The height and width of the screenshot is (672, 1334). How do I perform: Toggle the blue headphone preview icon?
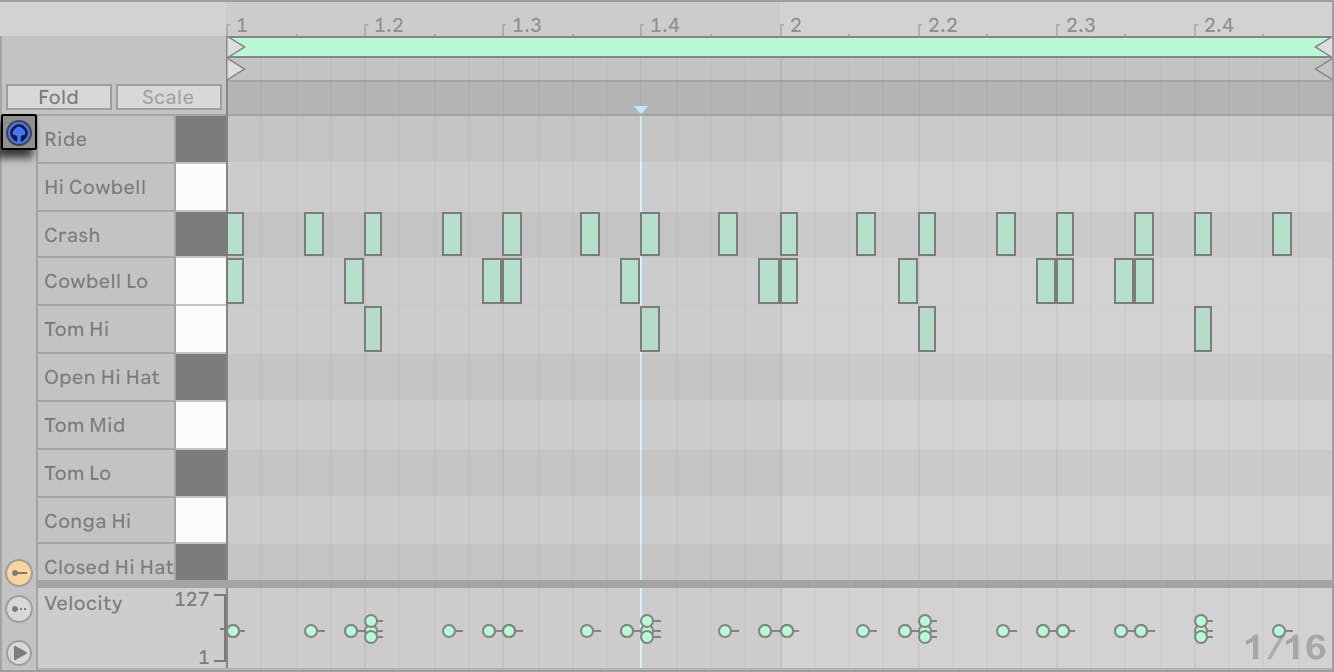(18, 131)
